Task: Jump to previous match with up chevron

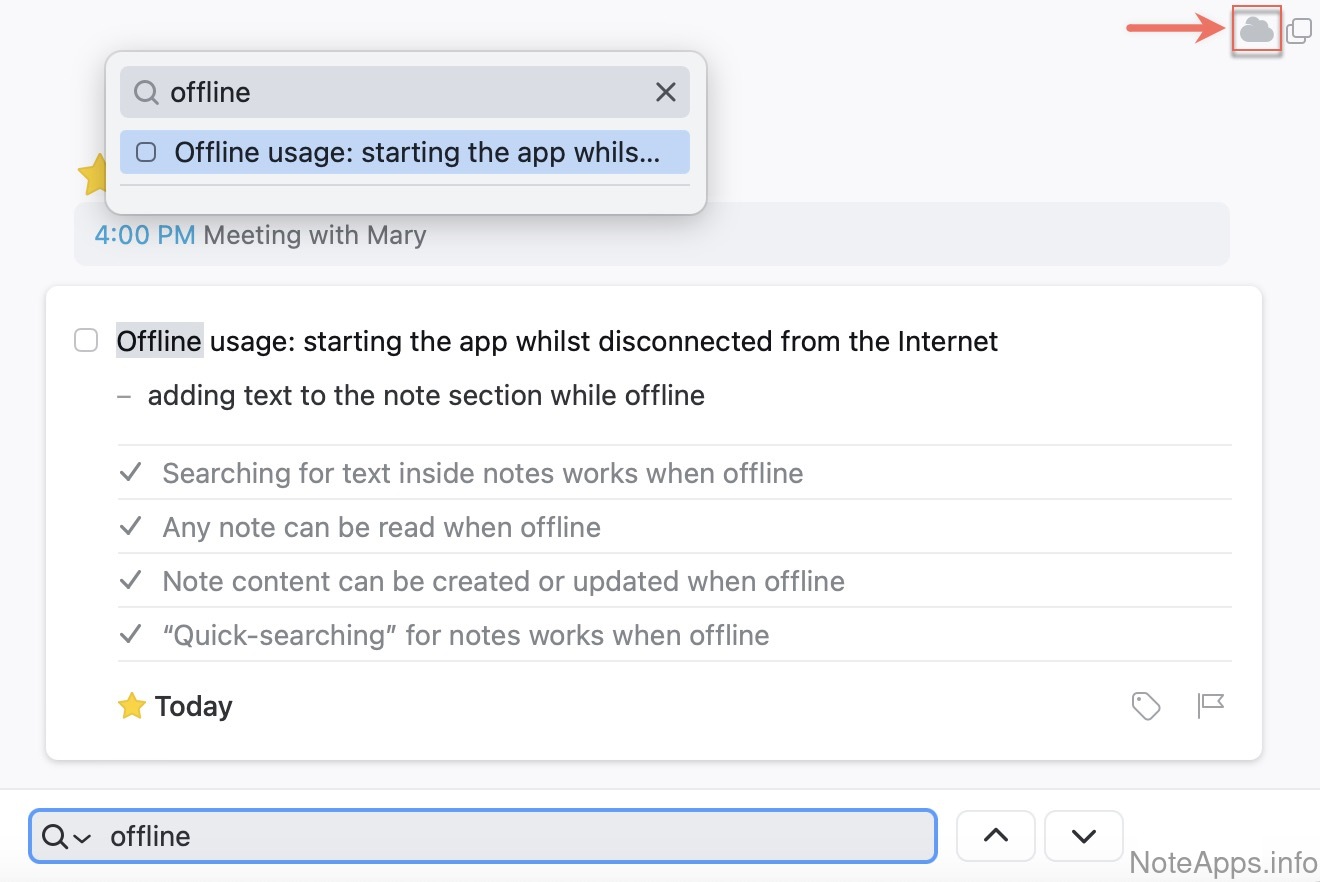Action: click(x=996, y=836)
